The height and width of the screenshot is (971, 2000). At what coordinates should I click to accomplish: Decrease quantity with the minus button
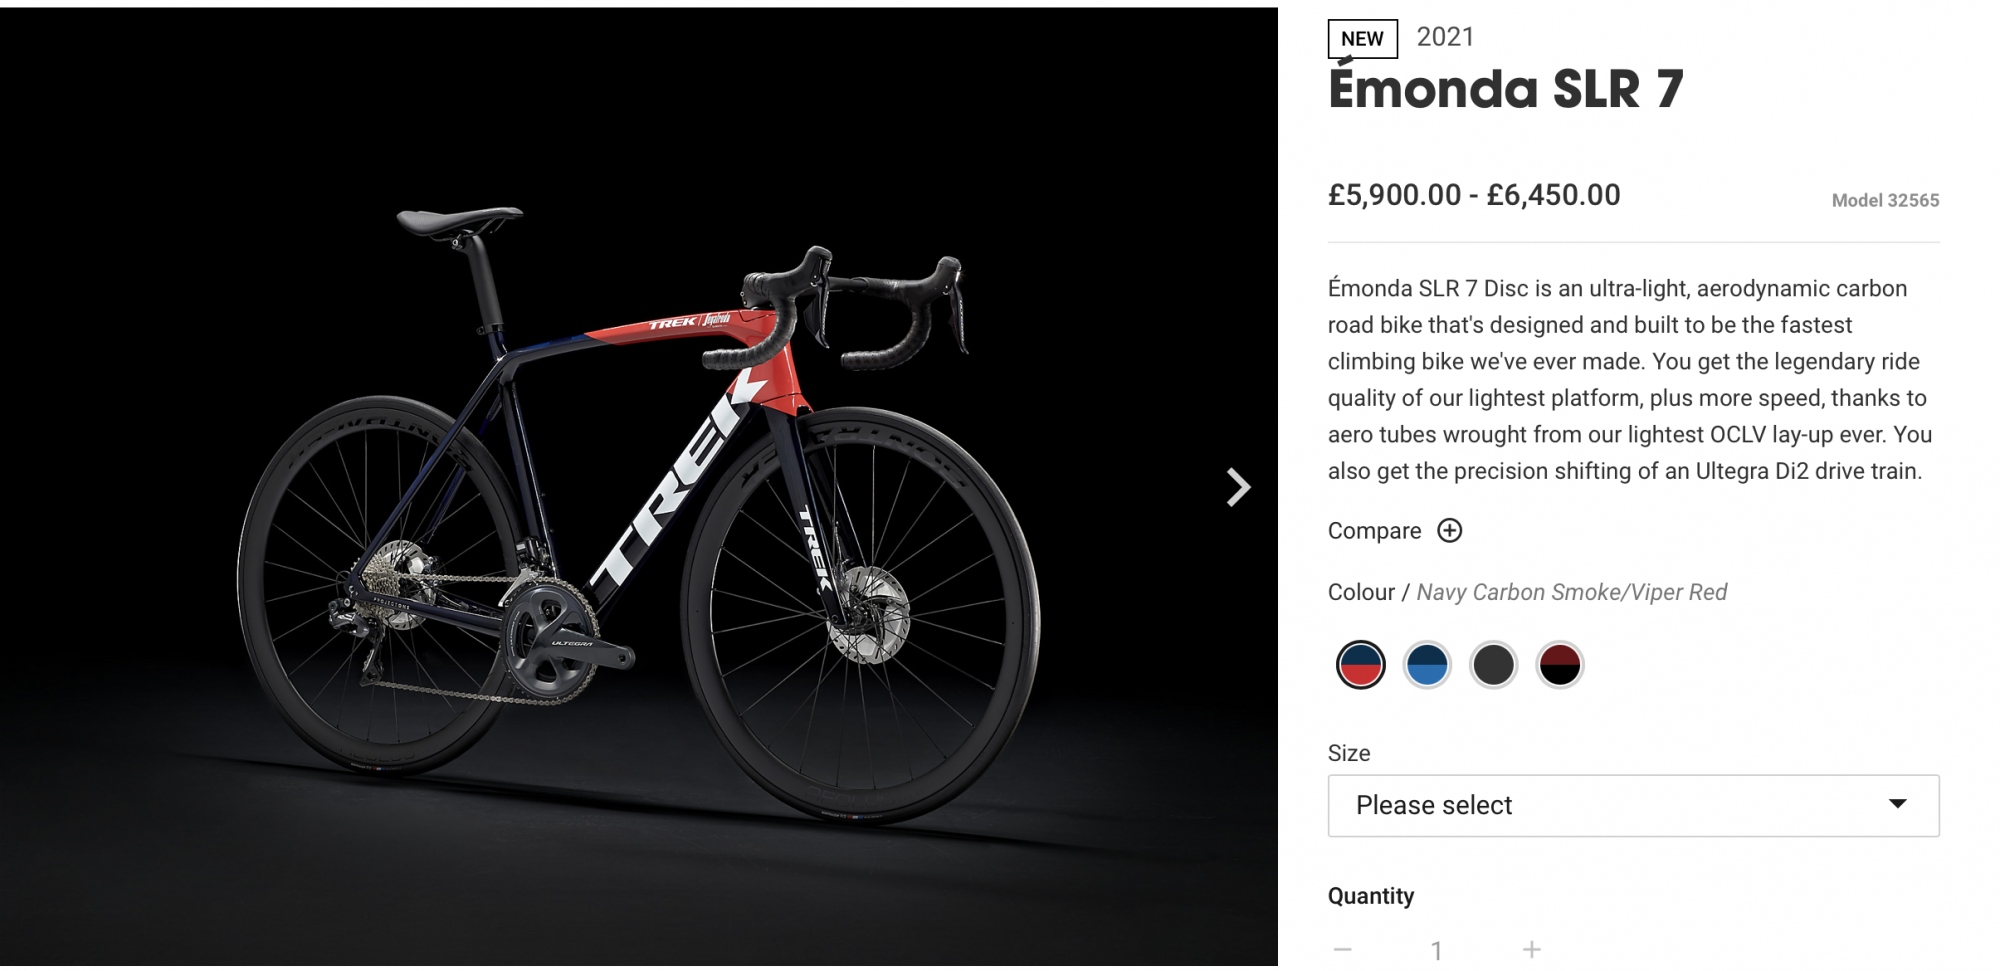tap(1343, 949)
